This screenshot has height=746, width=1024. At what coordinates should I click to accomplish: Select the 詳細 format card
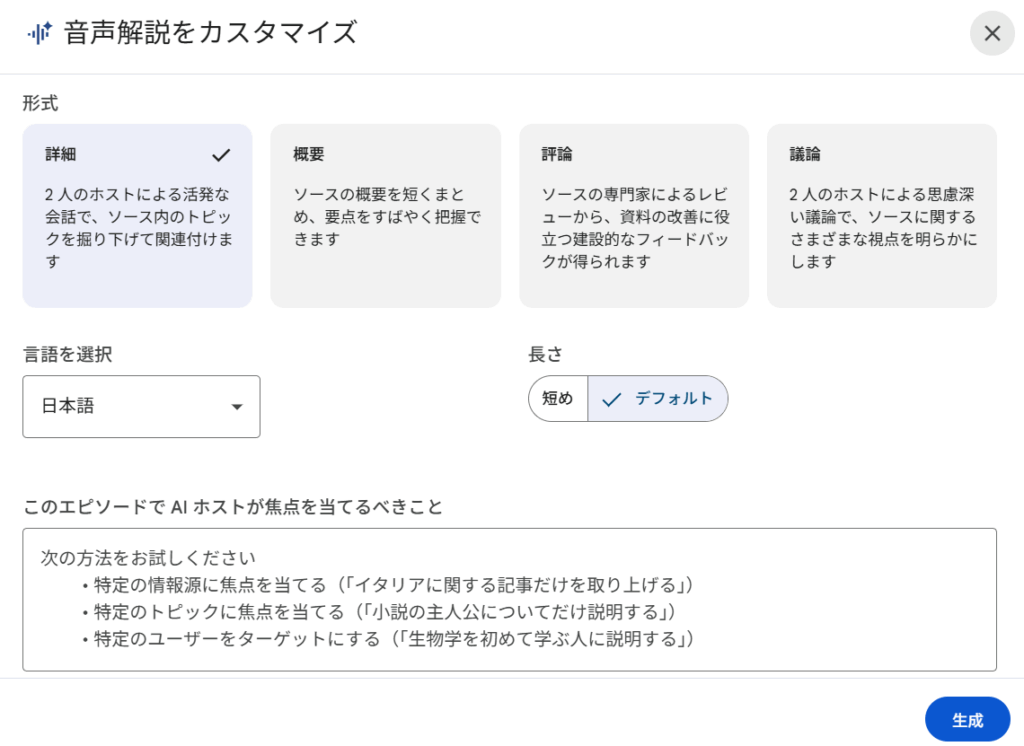(x=137, y=215)
